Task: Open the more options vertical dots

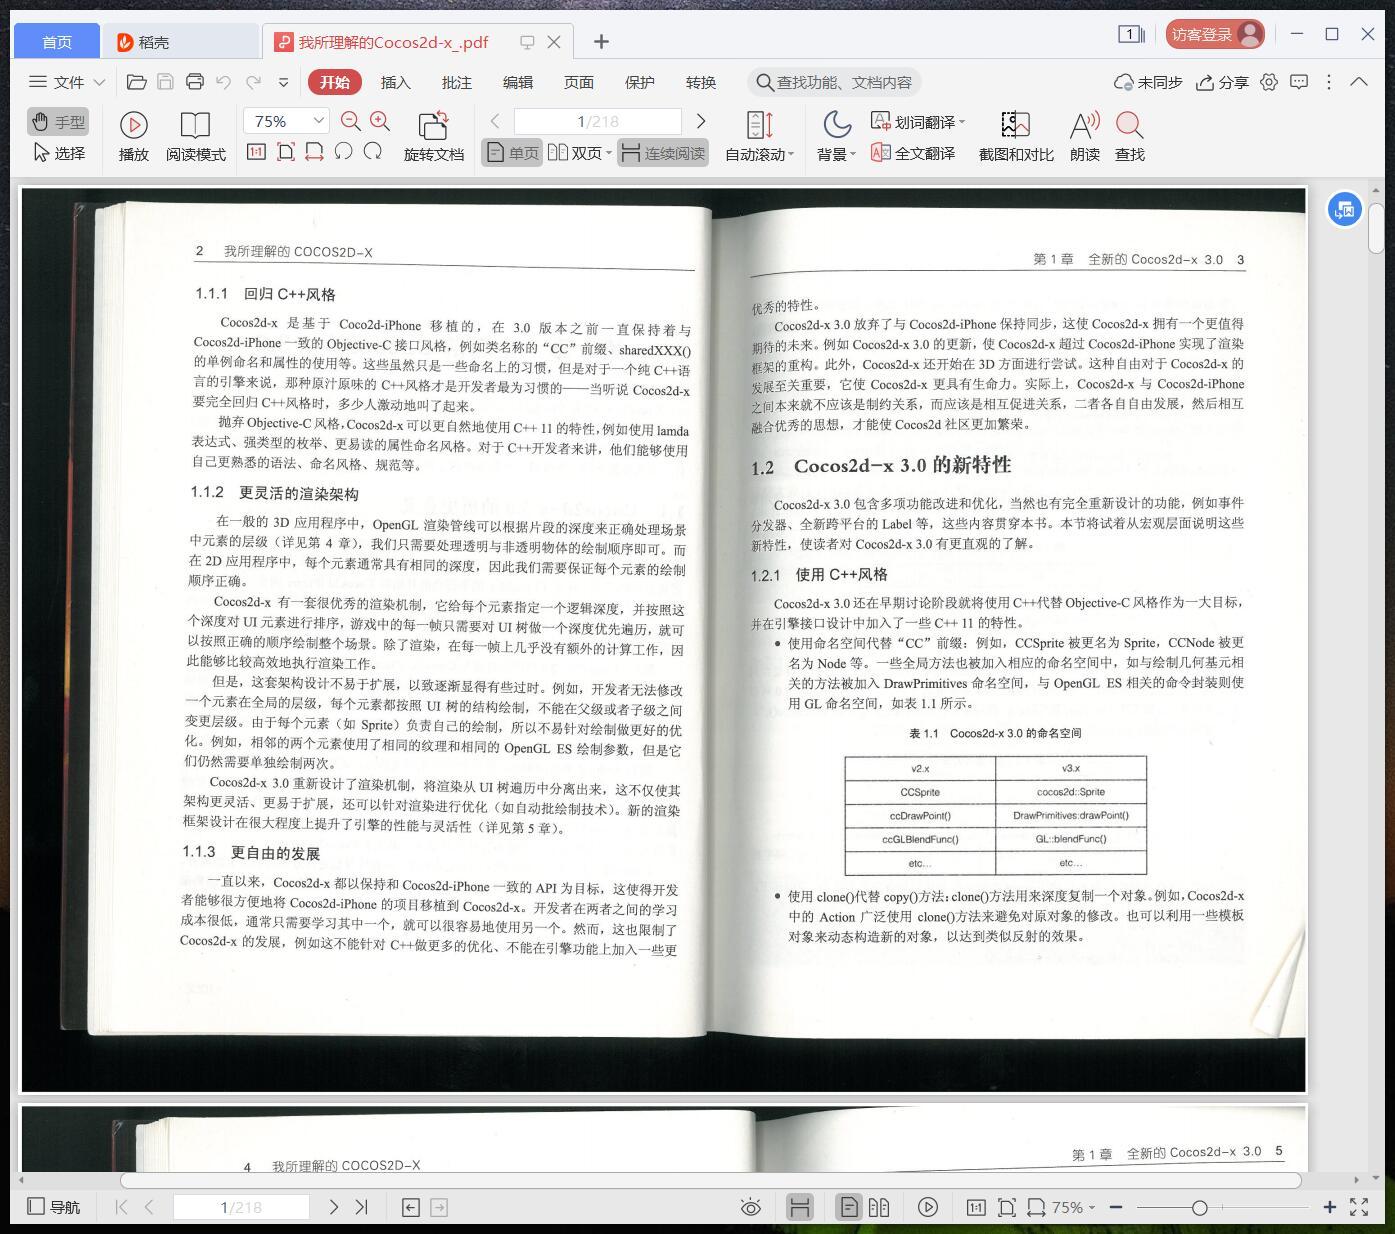Action: tap(1329, 82)
